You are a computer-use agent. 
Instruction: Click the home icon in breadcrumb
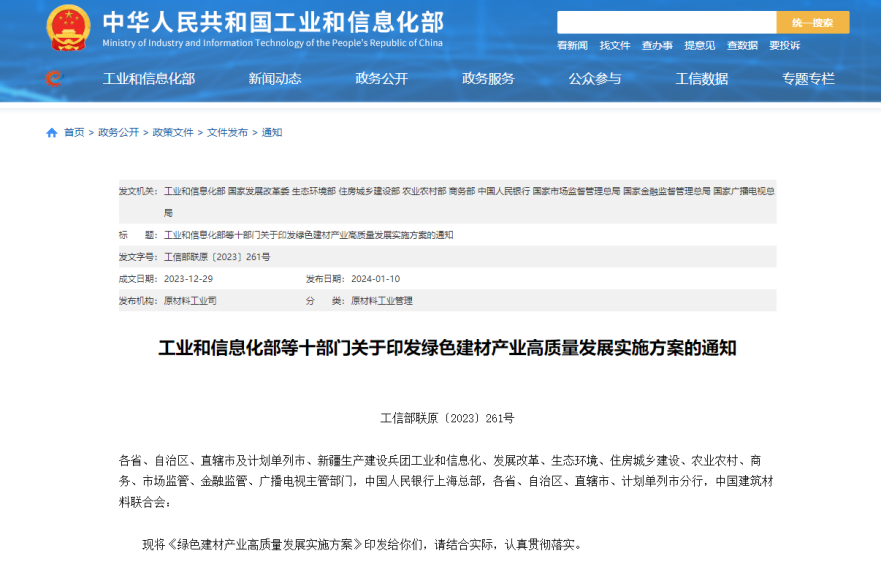pyautogui.click(x=52, y=133)
